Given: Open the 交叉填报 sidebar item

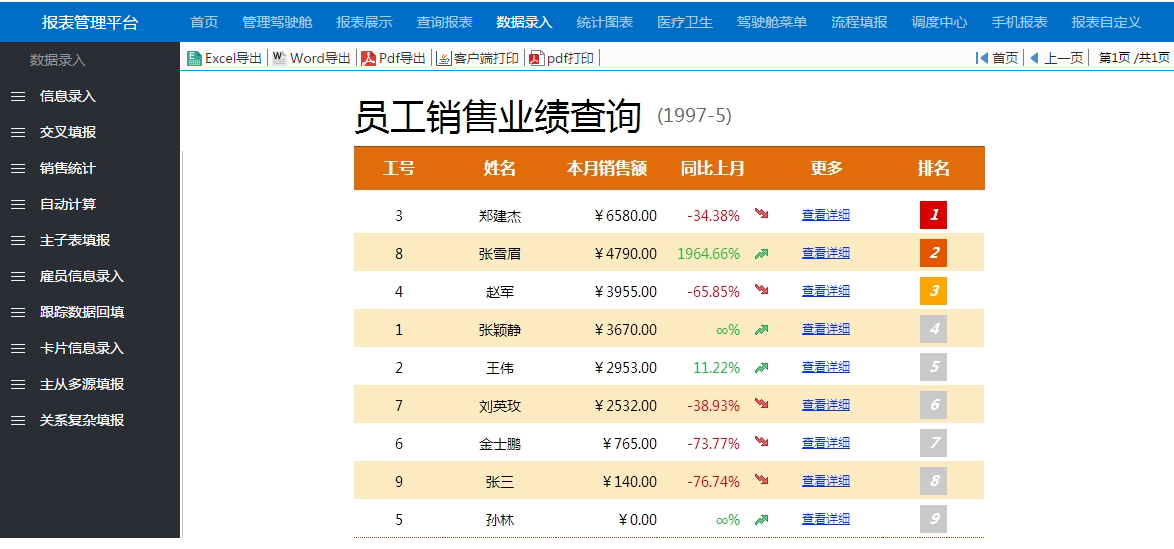Looking at the screenshot, I should pos(68,133).
